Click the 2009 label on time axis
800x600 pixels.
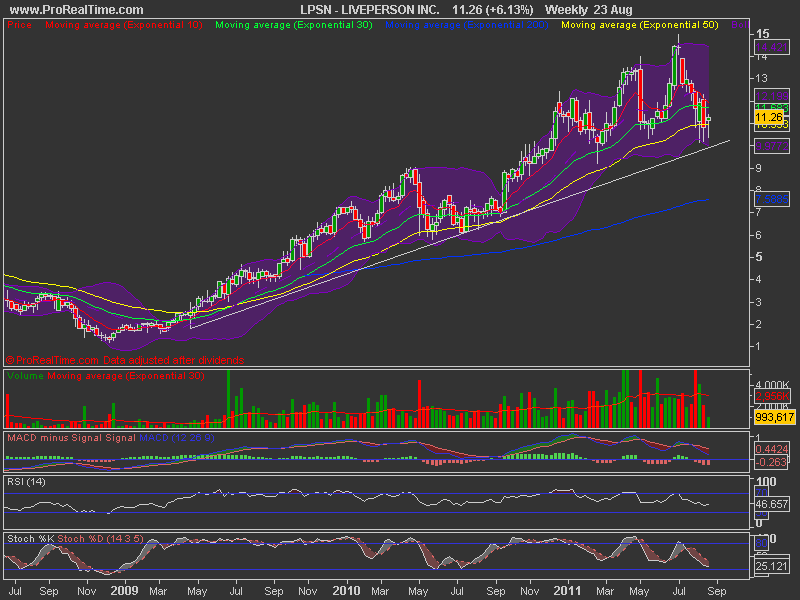[124, 591]
